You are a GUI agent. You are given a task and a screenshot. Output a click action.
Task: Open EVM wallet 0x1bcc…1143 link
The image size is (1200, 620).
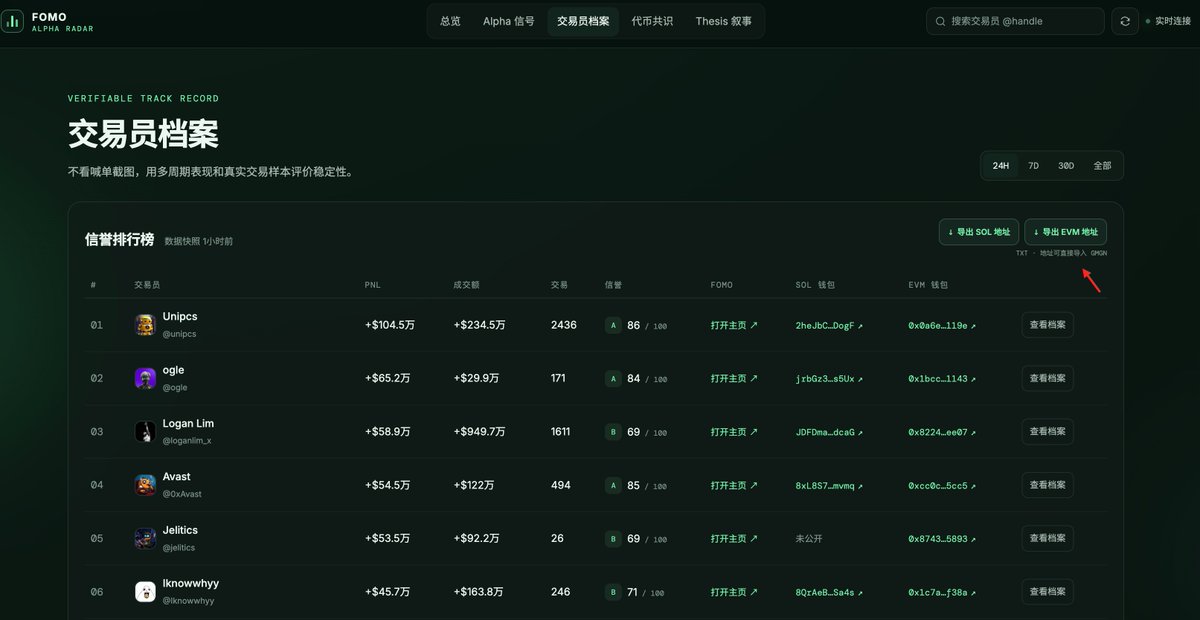coord(942,378)
